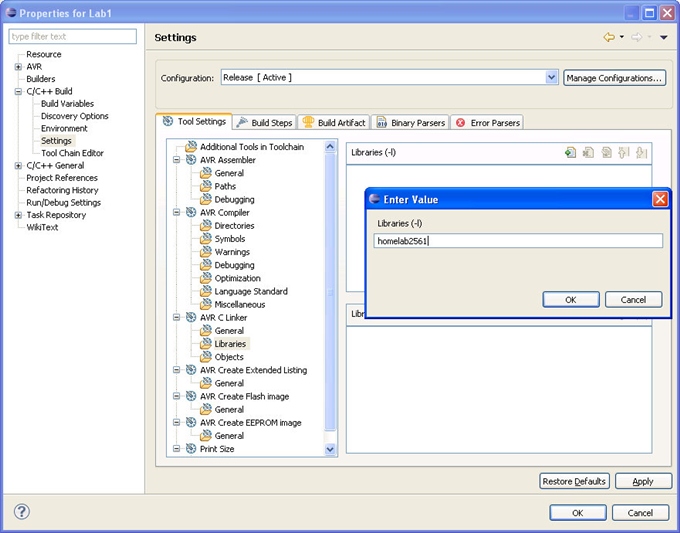Screen dimensions: 680x533
Task: Click the Add library icon in the Libraries toolbar
Action: point(570,152)
